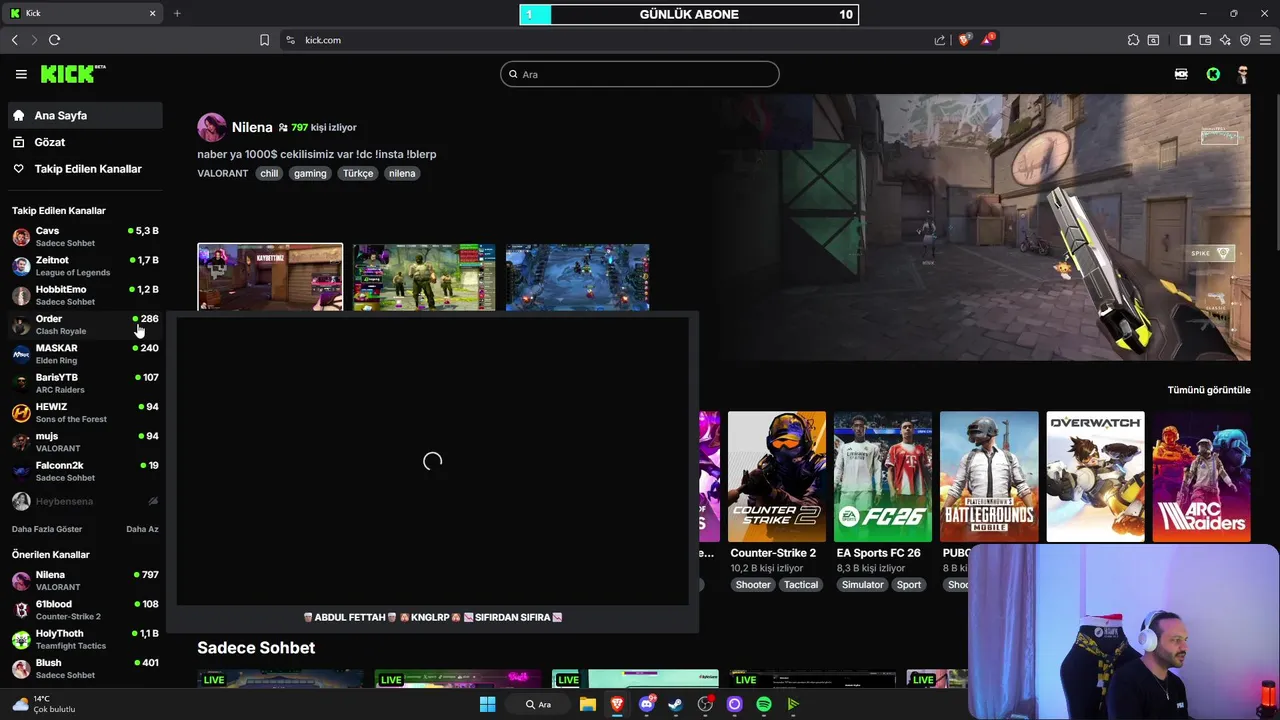Viewport: 1280px width, 720px height.
Task: Open HolyThoth recommended channel
Action: point(85,639)
